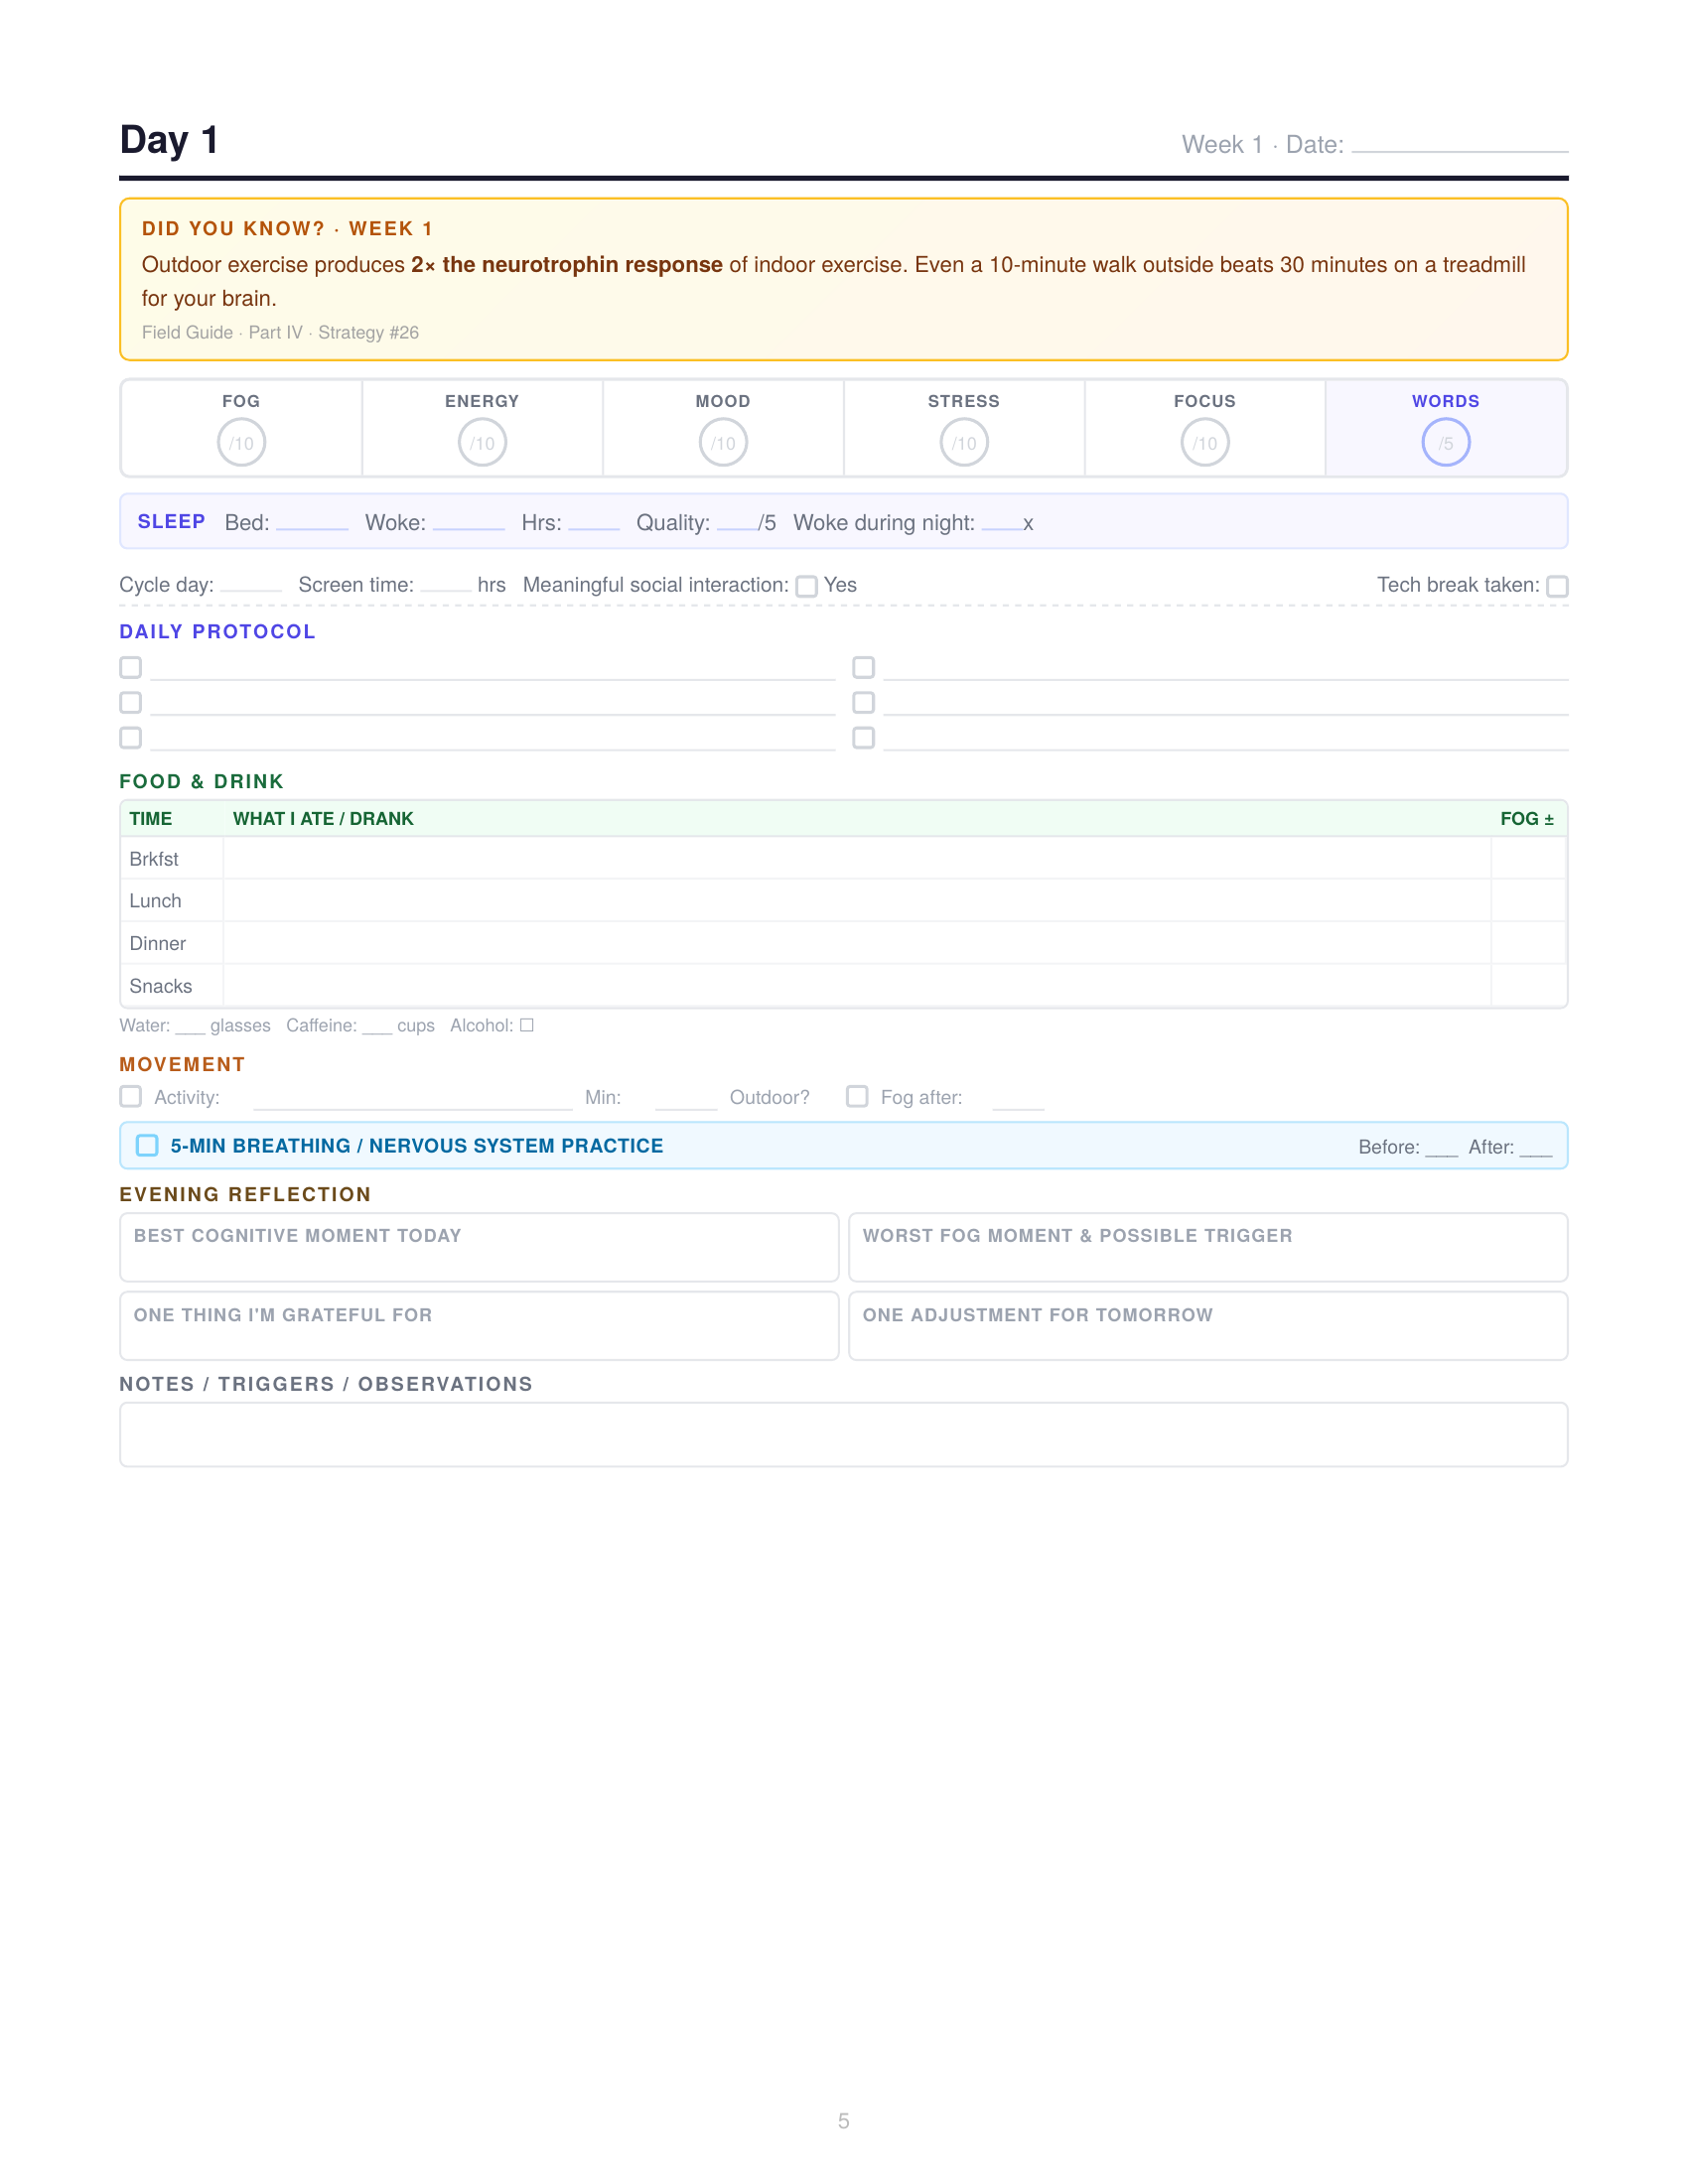Viewport: 1688px width, 2184px height.
Task: Click the One Adjustment For Tomorrow box
Action: (1207, 1327)
